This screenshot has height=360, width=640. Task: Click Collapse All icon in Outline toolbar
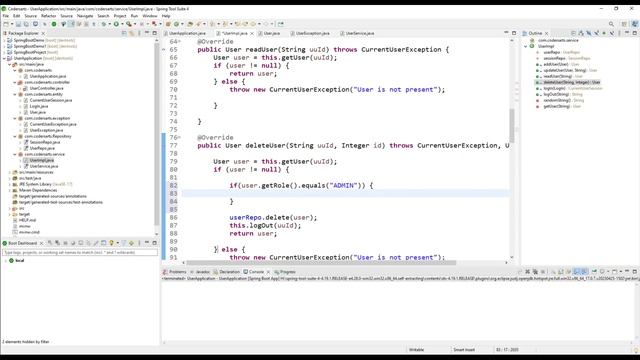pos(573,33)
